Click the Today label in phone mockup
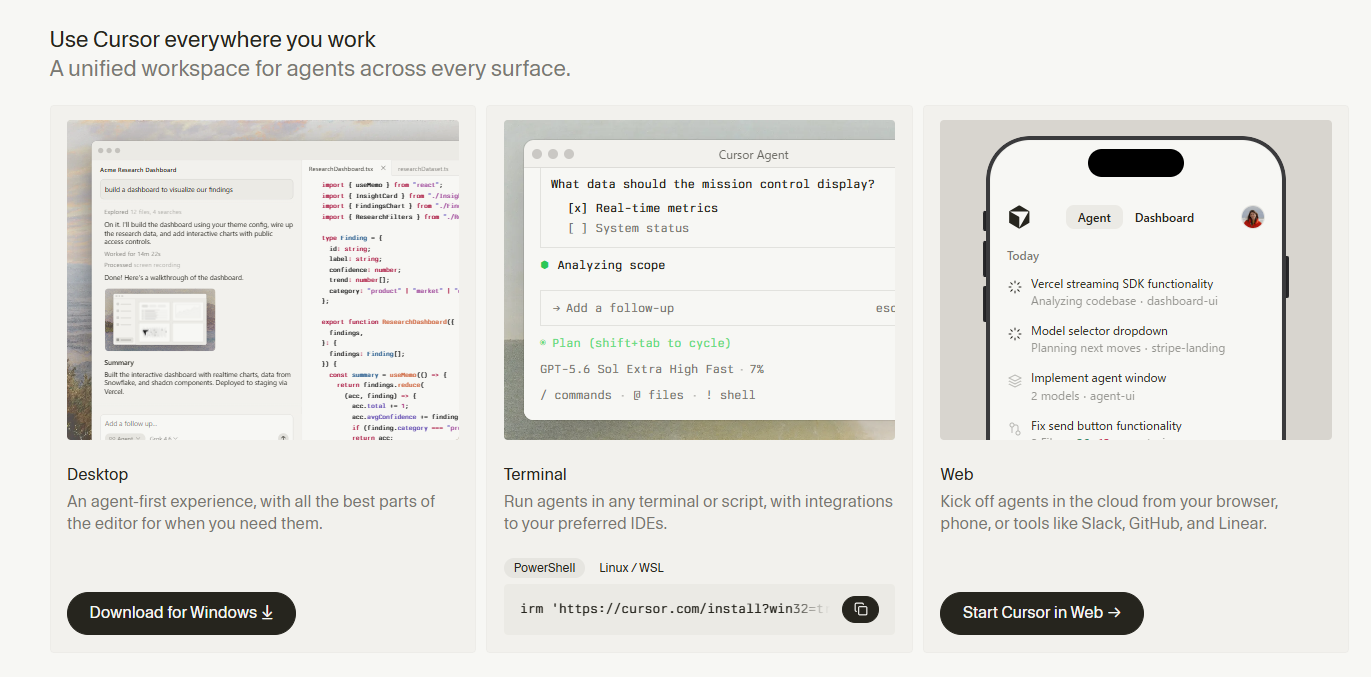 click(x=1023, y=256)
